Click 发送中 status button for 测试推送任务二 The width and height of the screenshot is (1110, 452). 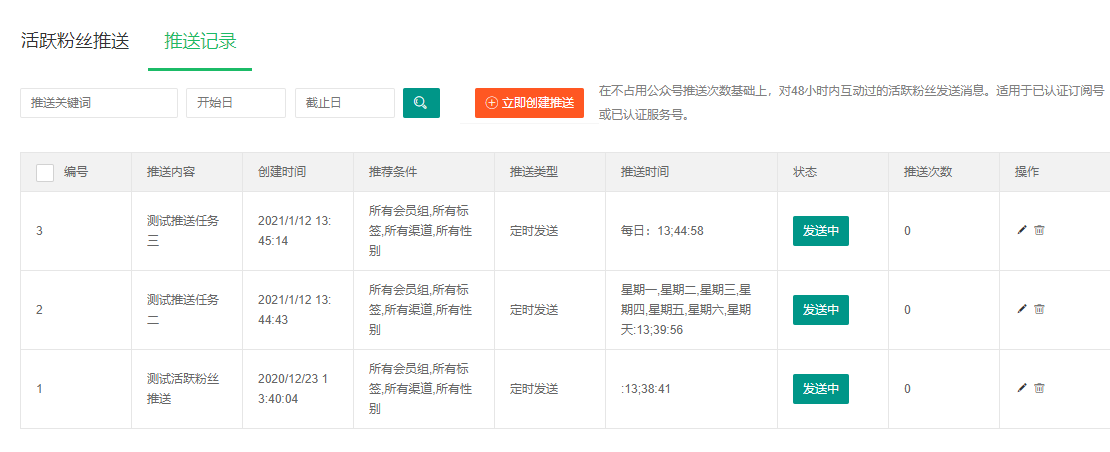click(x=820, y=310)
